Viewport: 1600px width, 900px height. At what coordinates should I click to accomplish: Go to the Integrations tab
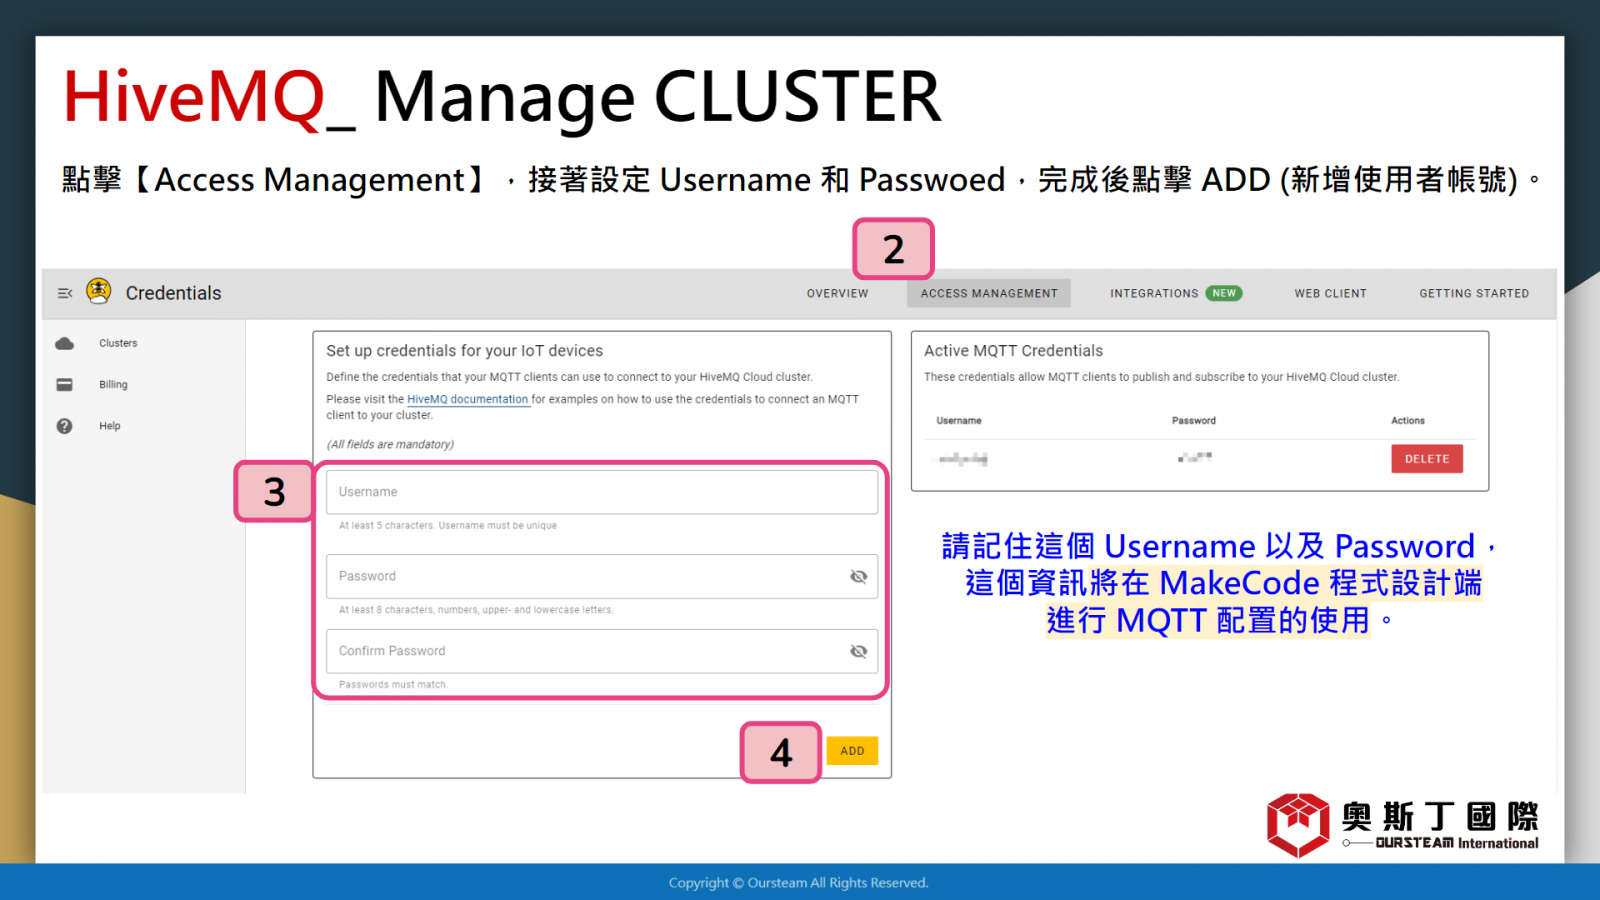point(1154,294)
